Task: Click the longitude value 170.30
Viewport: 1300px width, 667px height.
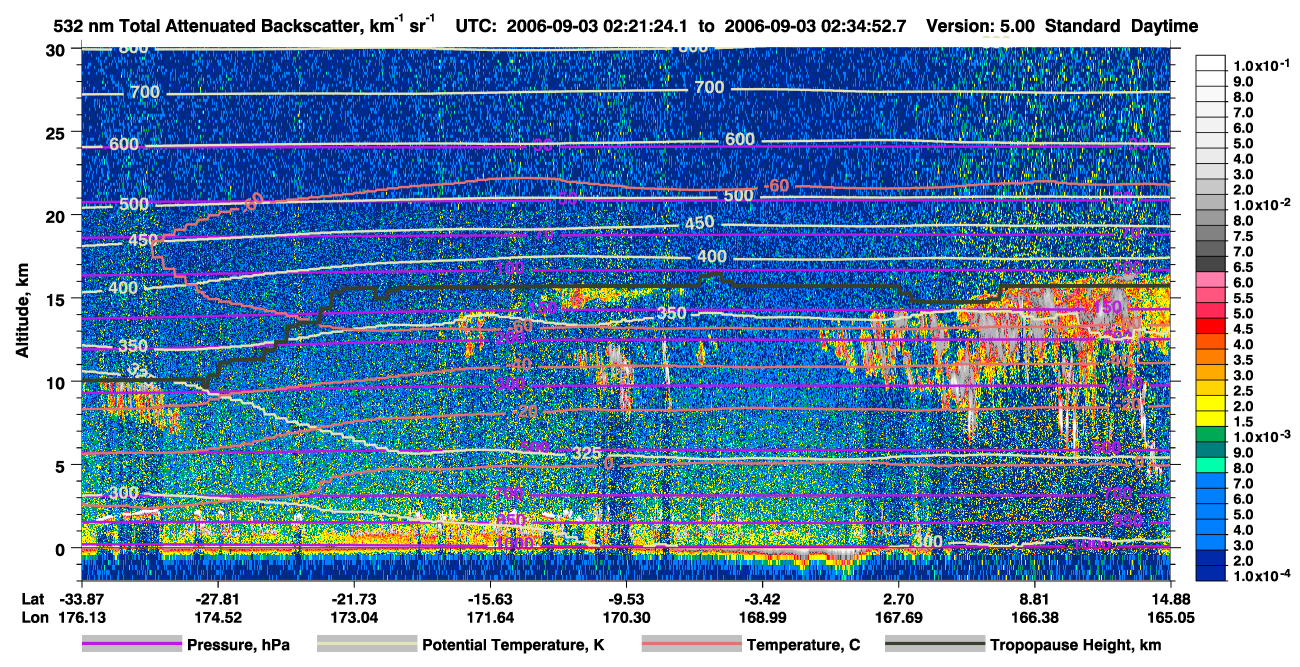Action: (627, 617)
